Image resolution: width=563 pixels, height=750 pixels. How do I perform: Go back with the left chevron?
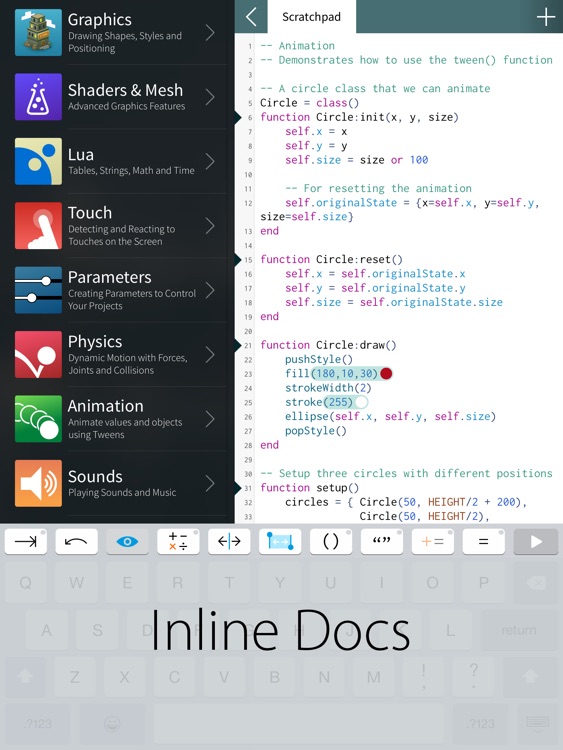[251, 17]
